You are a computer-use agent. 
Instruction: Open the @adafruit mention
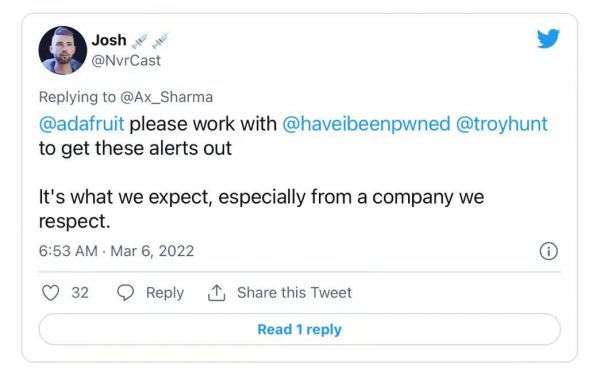82,124
